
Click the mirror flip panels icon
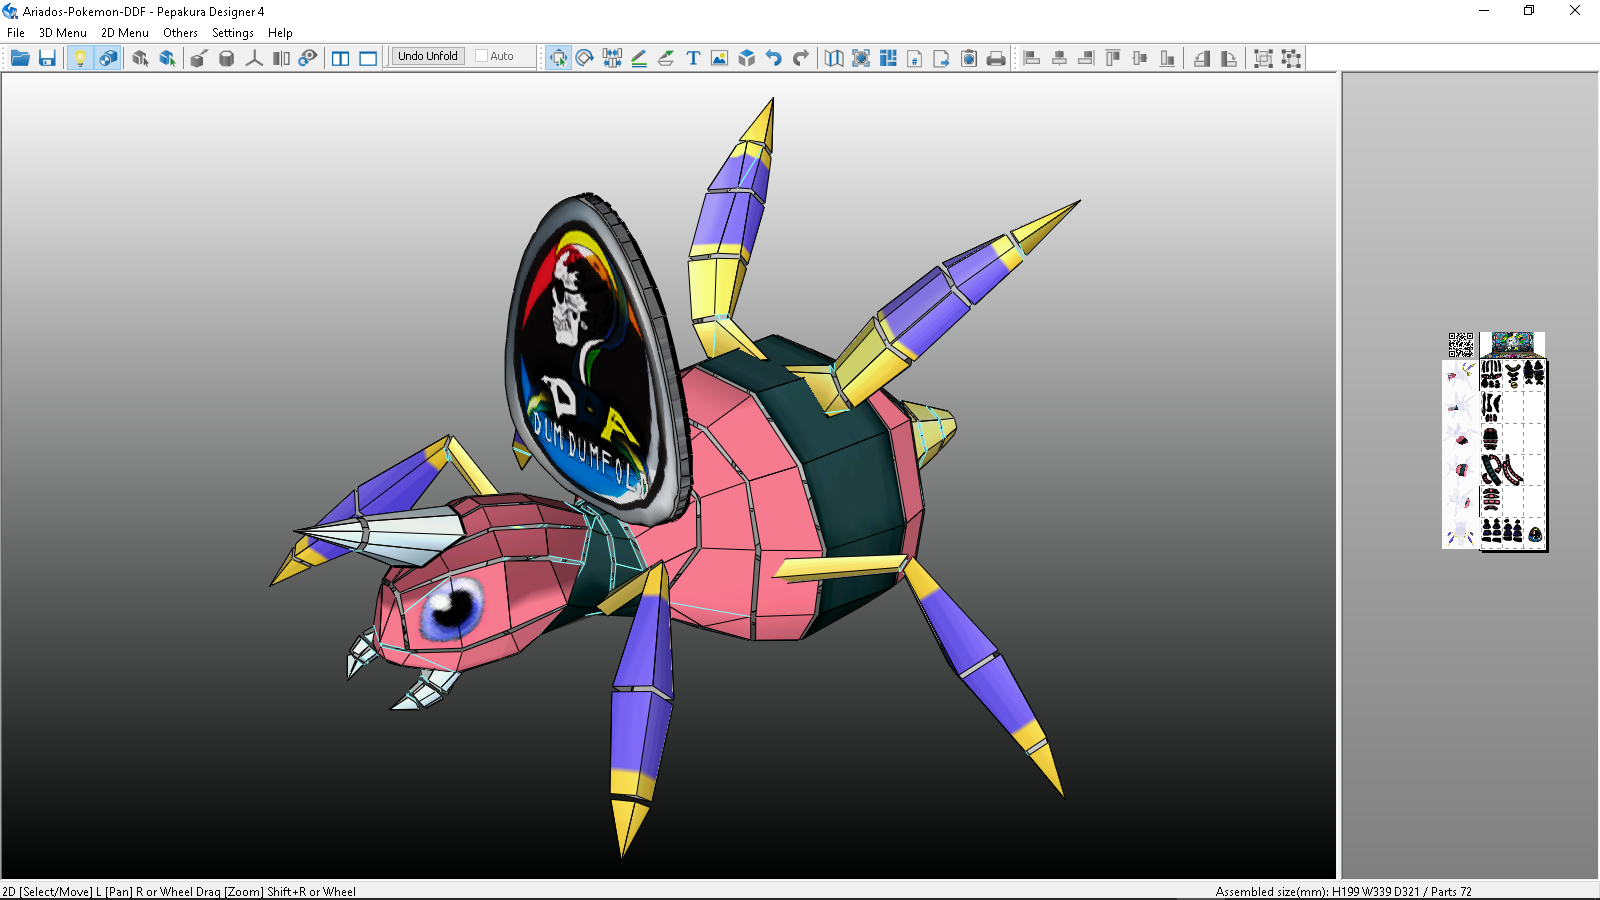pyautogui.click(x=281, y=58)
